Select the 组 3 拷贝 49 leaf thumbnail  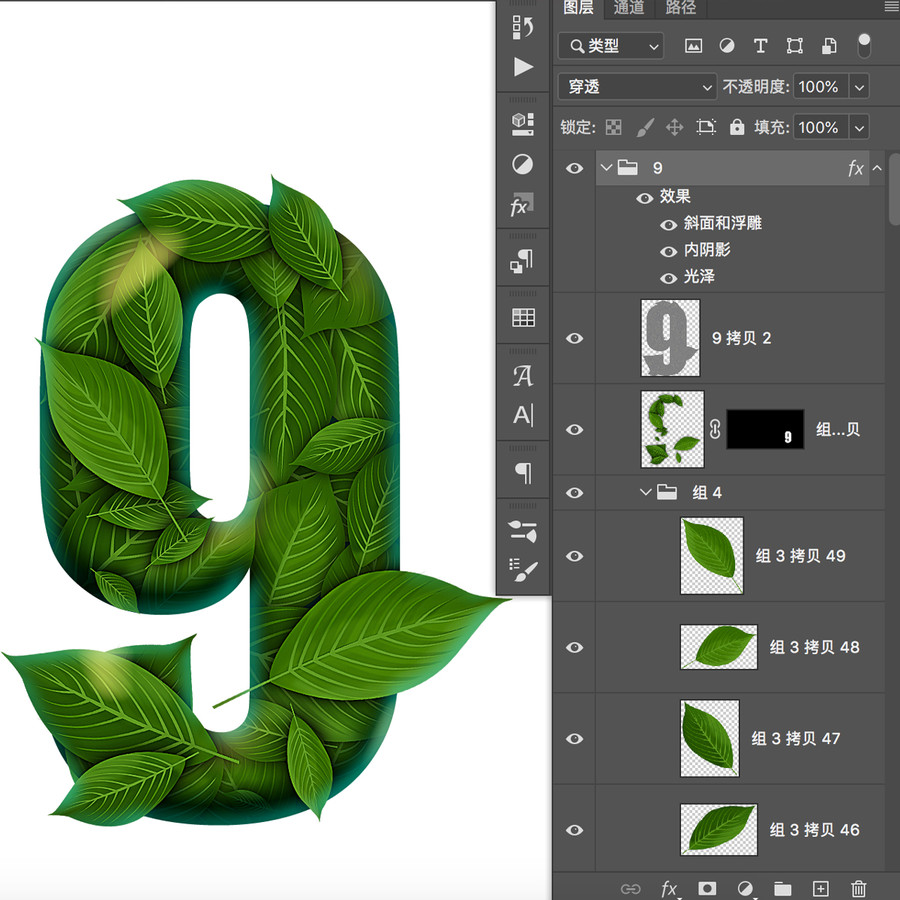click(x=712, y=556)
